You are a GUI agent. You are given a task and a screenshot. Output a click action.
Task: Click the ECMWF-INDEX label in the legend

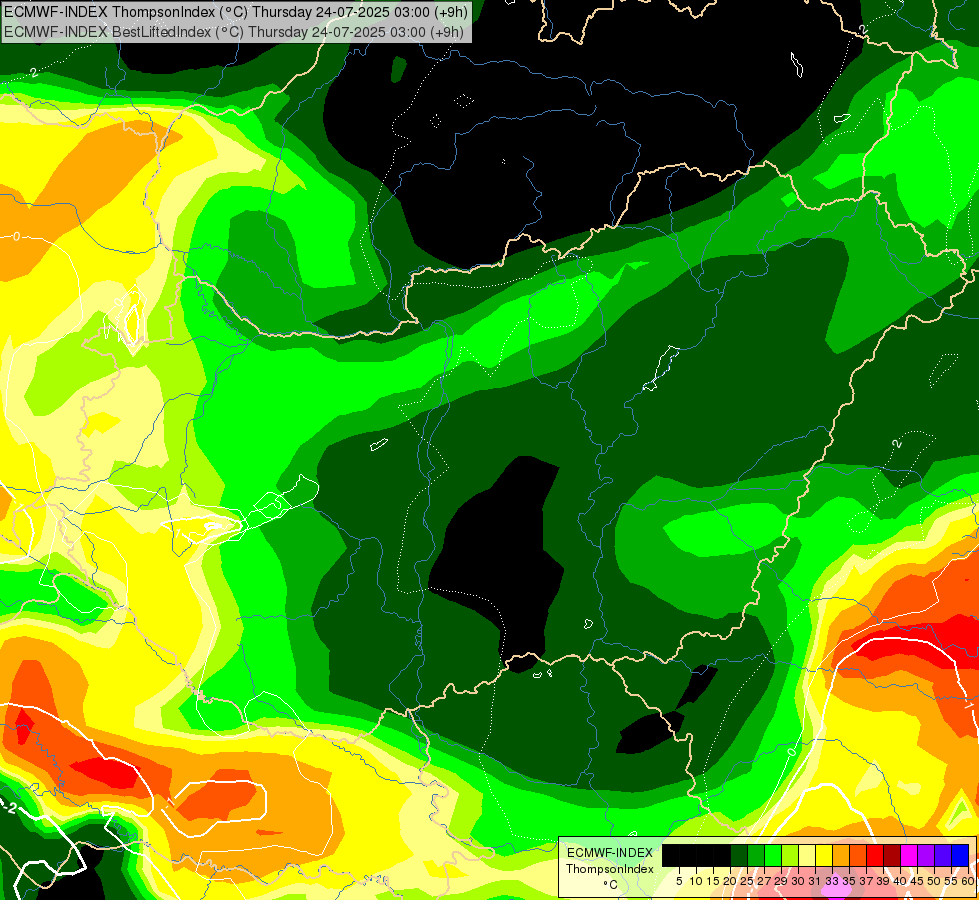pos(610,853)
